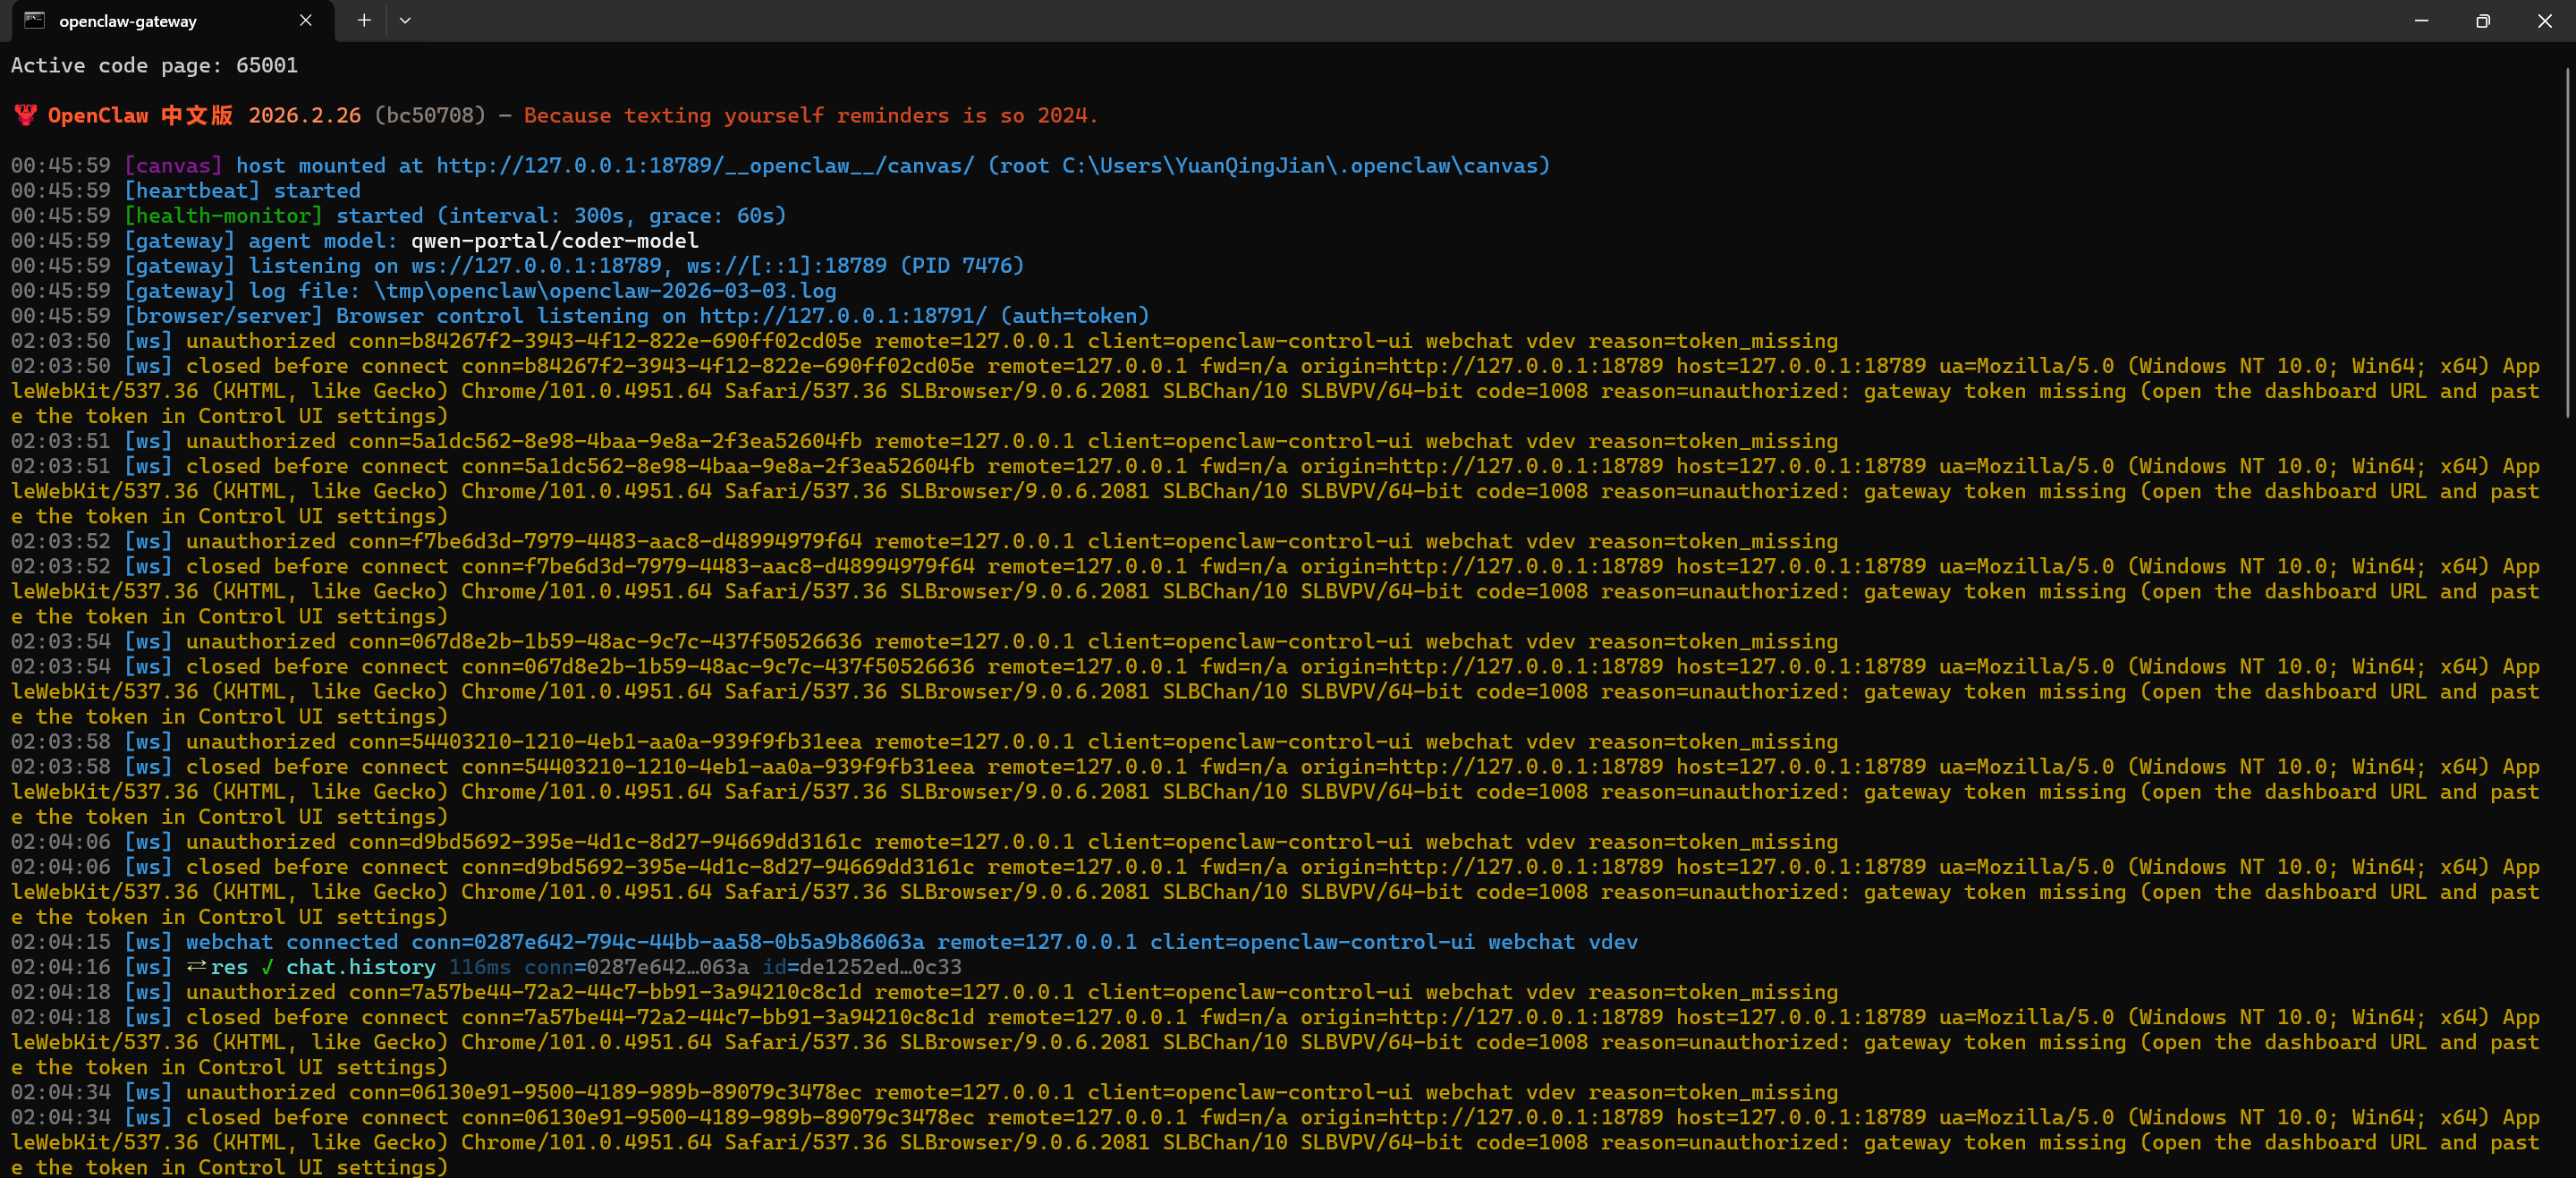The height and width of the screenshot is (1178, 2576).
Task: Click the green checkmark before chat.history
Action: [267, 967]
